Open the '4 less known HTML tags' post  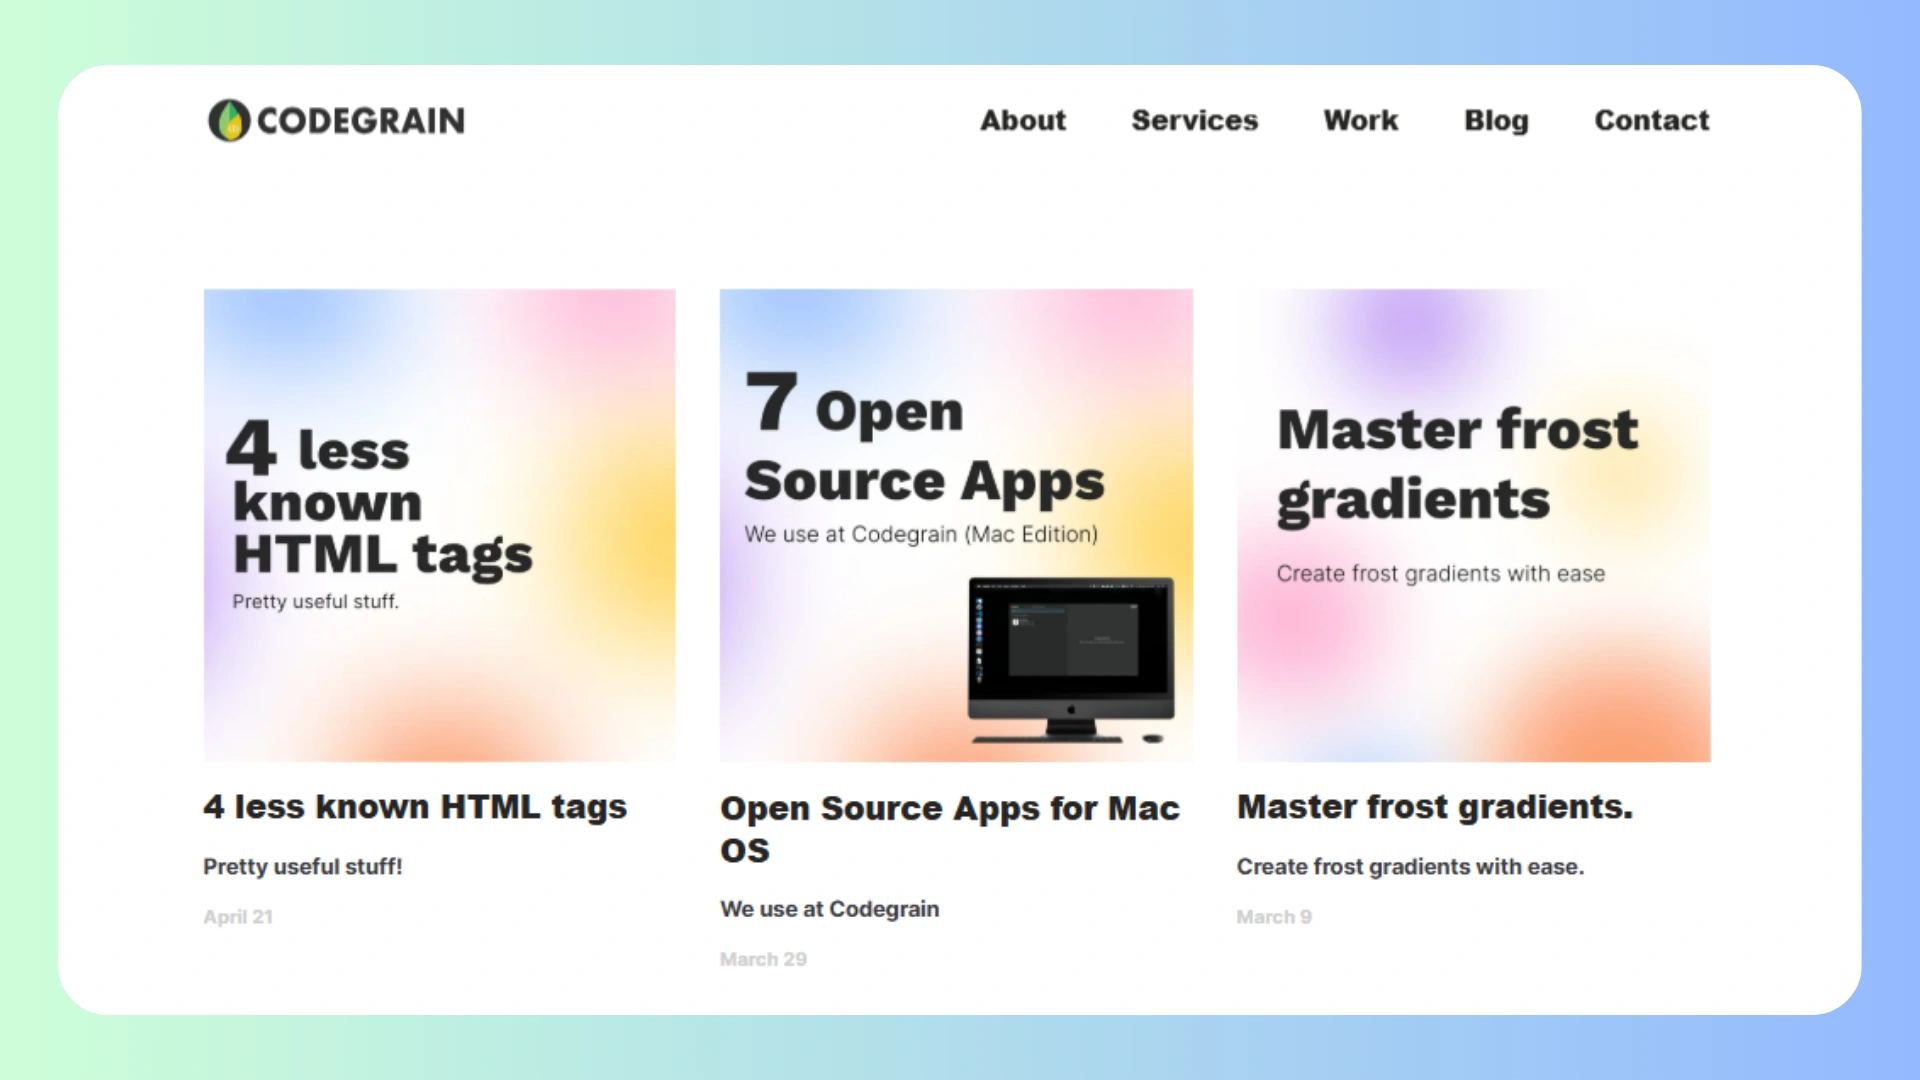point(414,806)
